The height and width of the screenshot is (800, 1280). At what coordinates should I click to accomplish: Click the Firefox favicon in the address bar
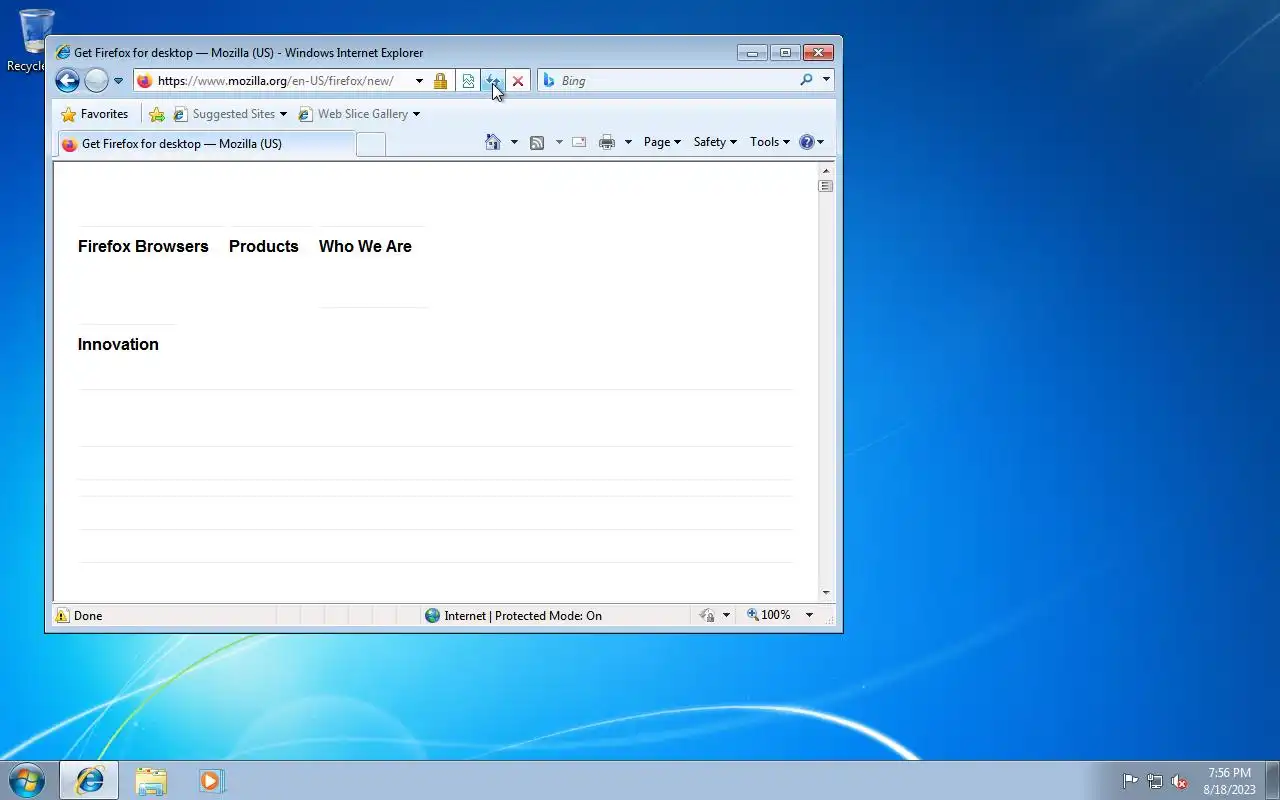coord(144,81)
